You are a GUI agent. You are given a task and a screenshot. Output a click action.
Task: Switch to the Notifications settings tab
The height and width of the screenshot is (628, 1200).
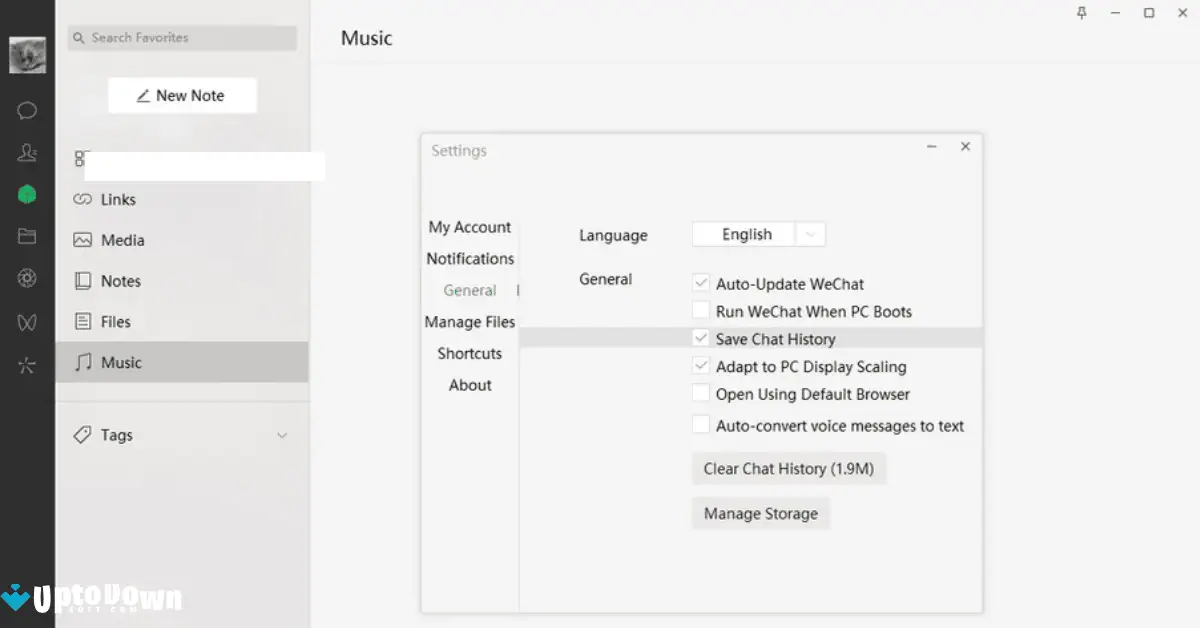point(470,259)
